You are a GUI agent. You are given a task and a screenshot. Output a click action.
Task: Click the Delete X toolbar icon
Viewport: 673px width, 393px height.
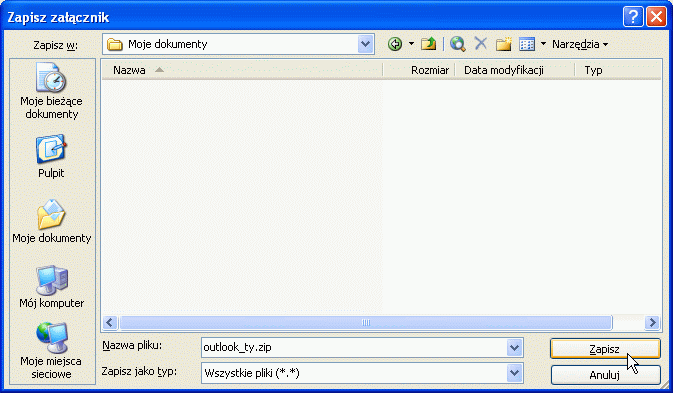tap(481, 43)
